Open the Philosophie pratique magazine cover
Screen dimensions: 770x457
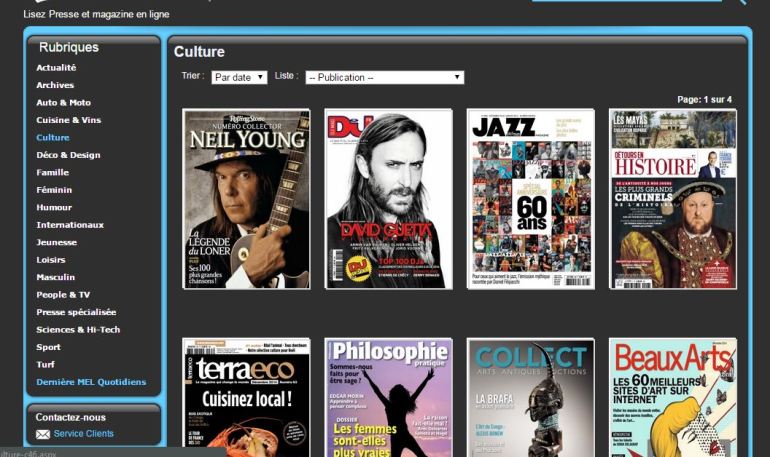pos(388,396)
